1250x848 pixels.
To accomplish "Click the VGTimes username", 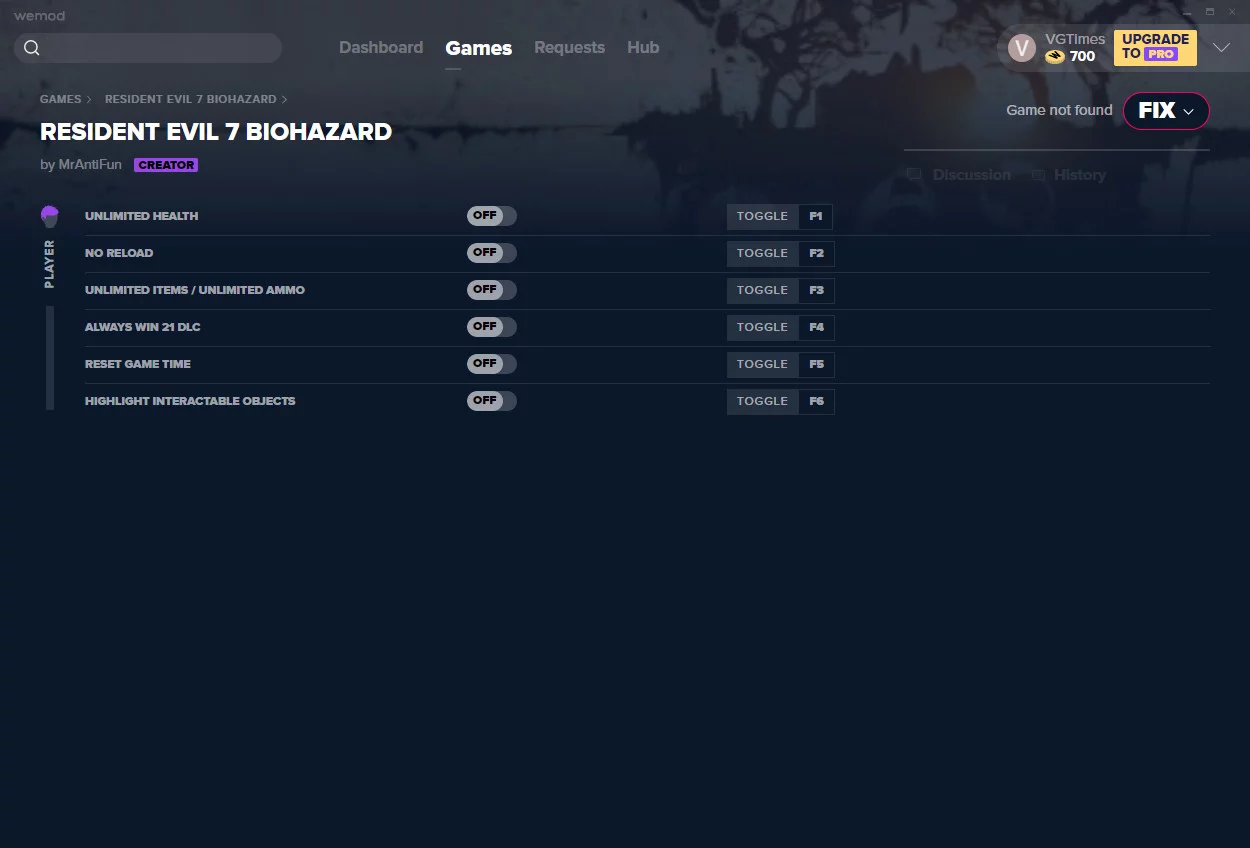I will tap(1075, 39).
